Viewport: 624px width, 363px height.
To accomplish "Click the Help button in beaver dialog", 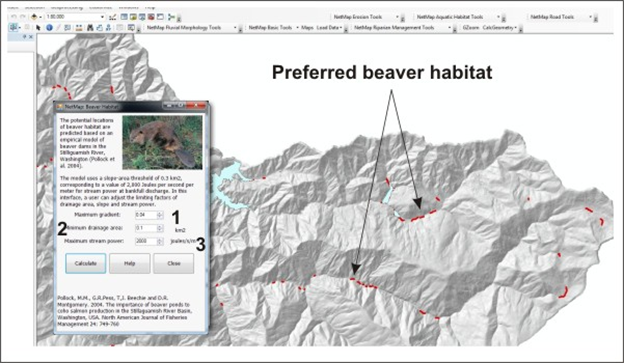I will (x=130, y=263).
